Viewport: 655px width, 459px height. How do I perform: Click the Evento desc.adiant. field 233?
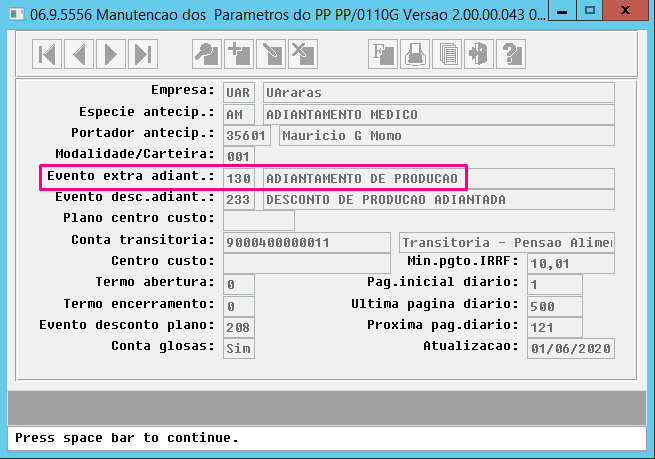point(239,200)
